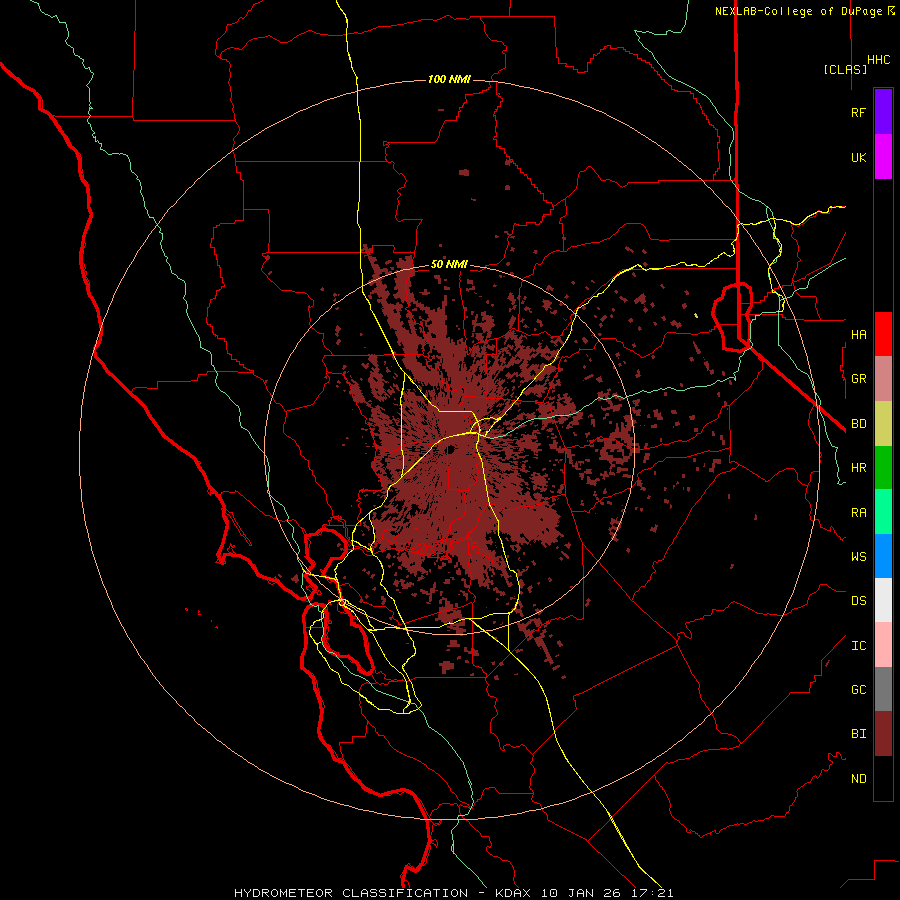
Task: Click the HR green legend swatch
Action: pyautogui.click(x=883, y=468)
